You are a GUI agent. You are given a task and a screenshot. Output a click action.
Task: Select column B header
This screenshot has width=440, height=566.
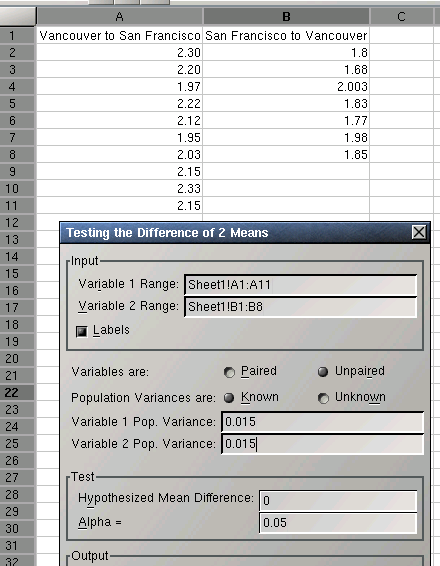tap(286, 17)
